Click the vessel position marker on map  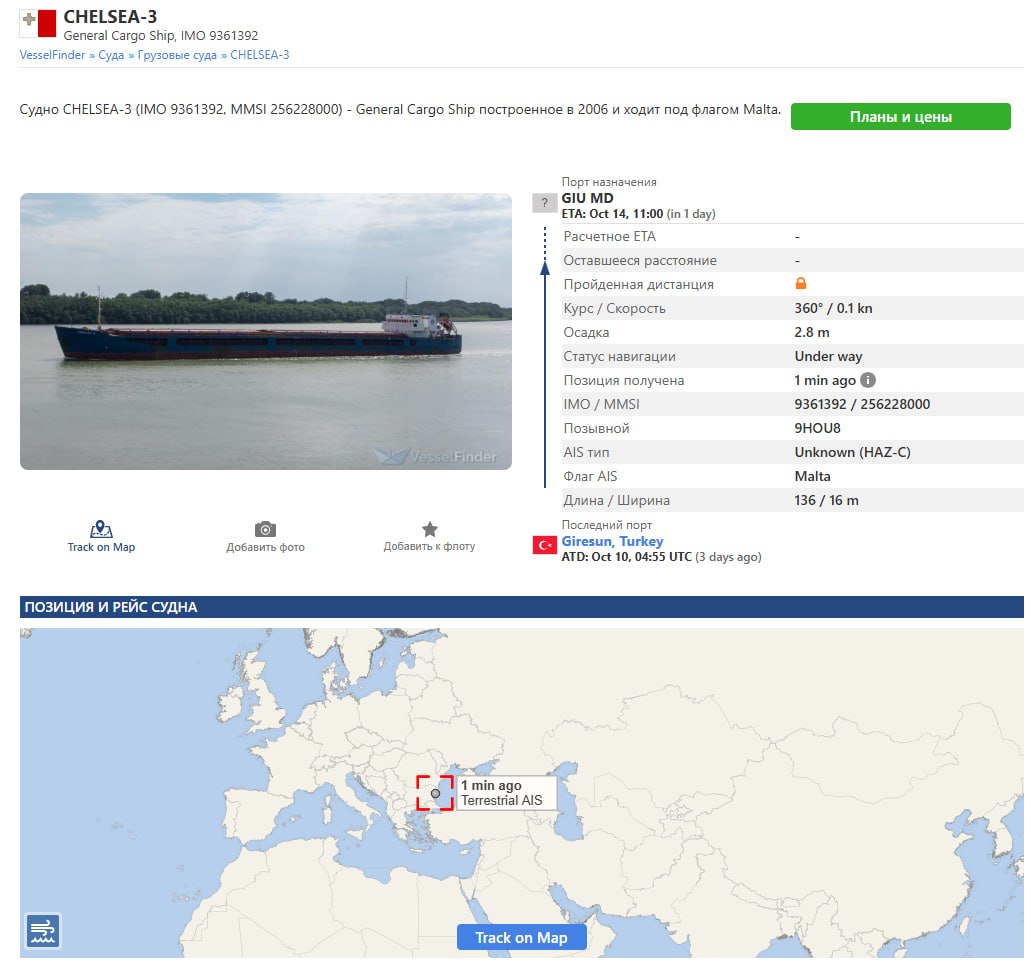(435, 793)
